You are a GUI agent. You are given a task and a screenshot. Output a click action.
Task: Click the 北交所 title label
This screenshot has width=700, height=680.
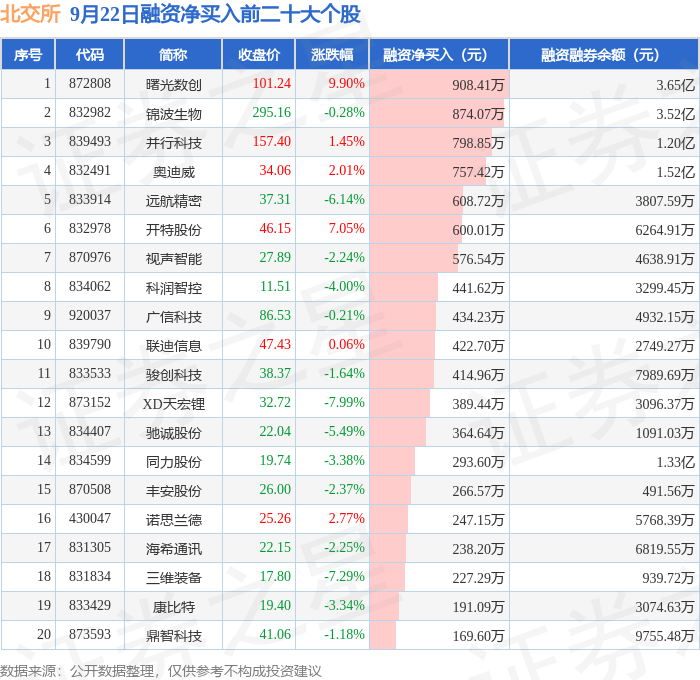pos(31,15)
